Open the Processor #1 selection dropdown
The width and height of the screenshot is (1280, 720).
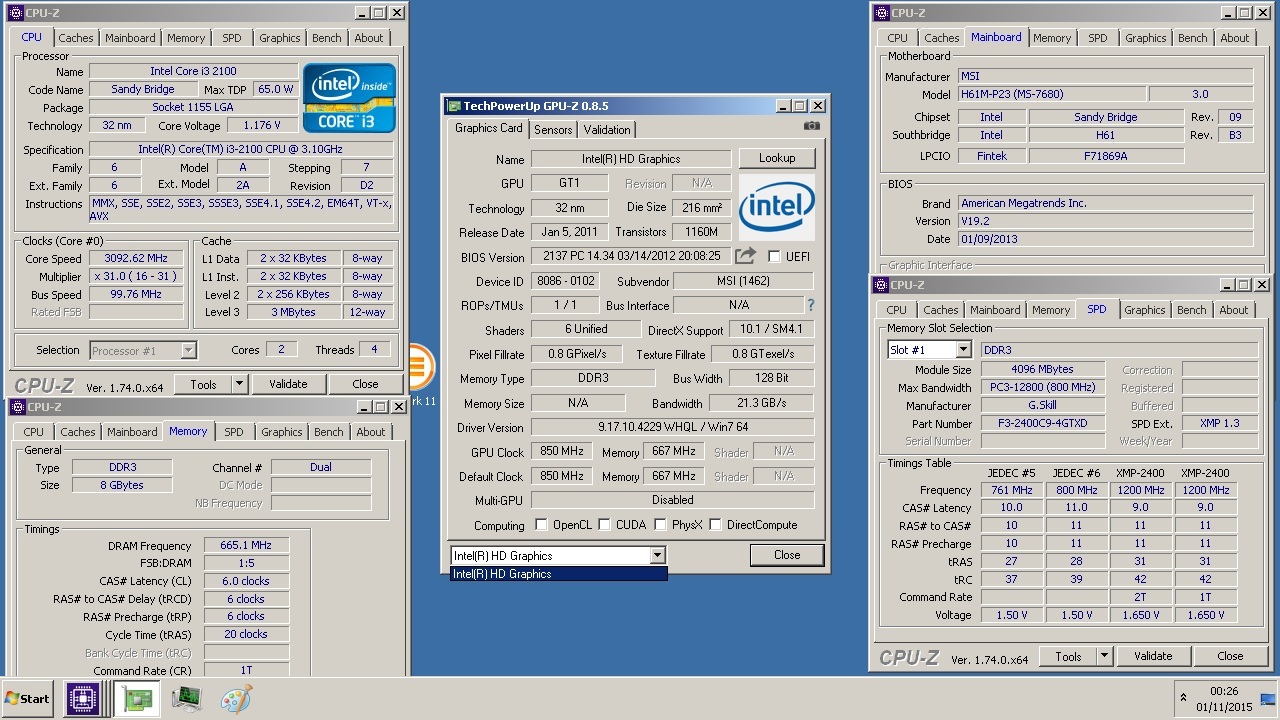(x=188, y=350)
